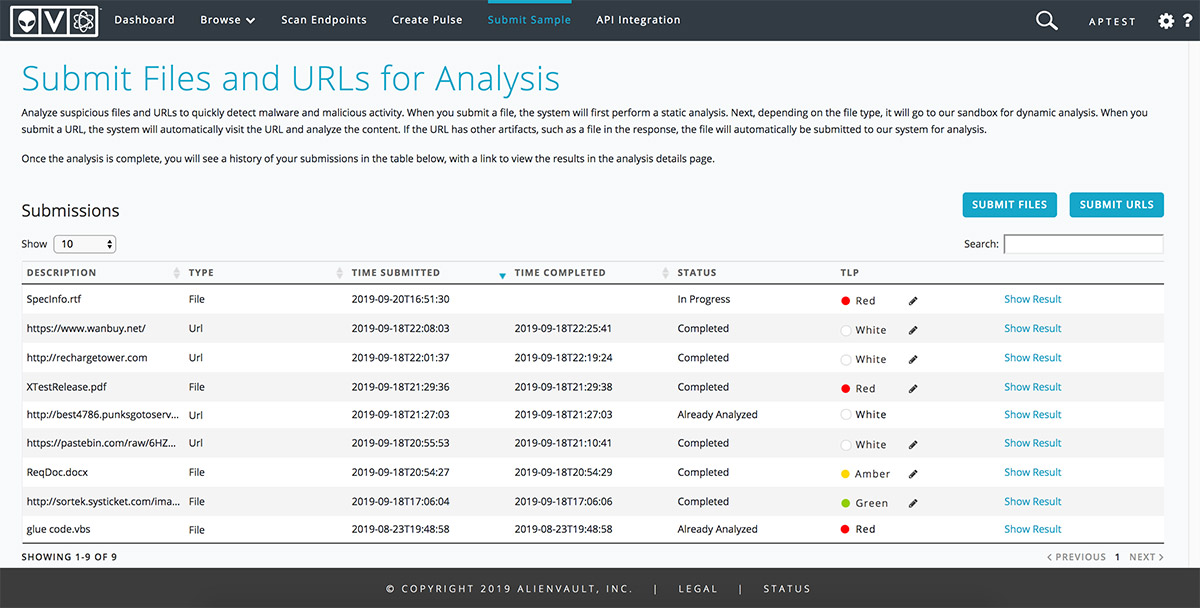The image size is (1200, 608).
Task: Sort by Time Submitted column arrow
Action: (x=502, y=274)
